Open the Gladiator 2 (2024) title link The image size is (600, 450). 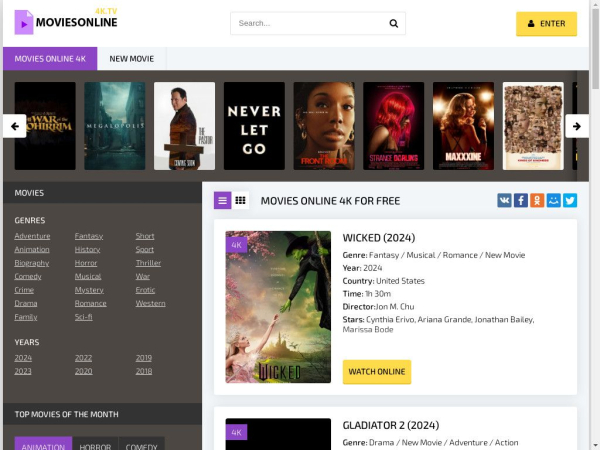point(391,426)
